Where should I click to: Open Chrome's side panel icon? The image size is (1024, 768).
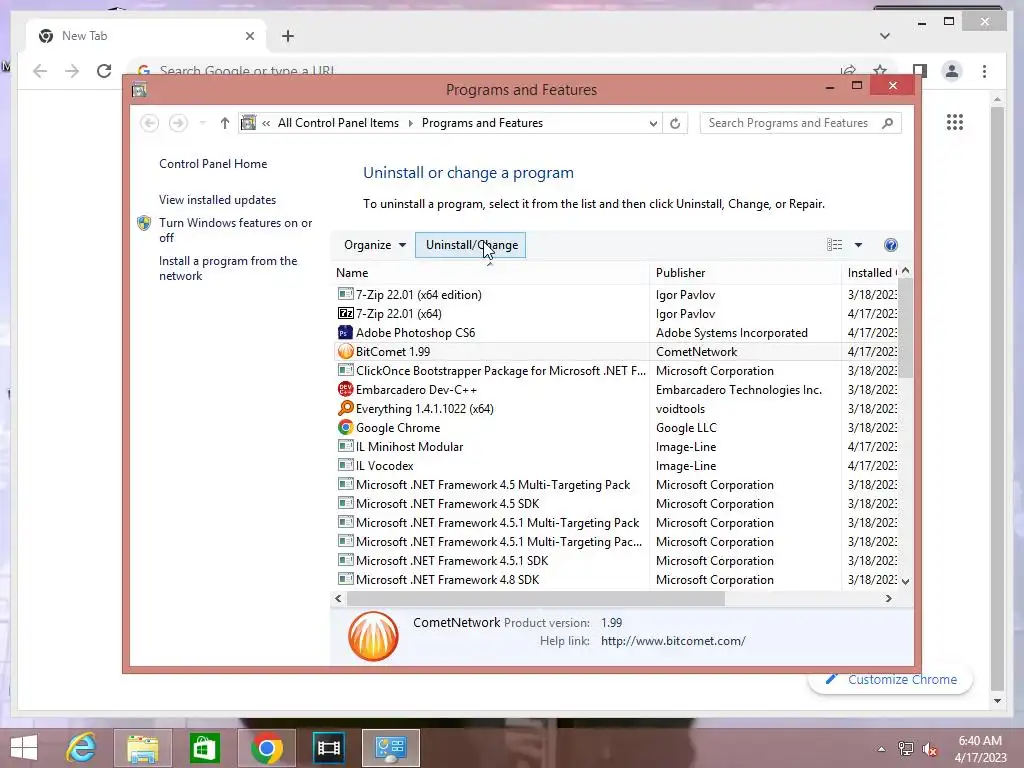click(920, 71)
